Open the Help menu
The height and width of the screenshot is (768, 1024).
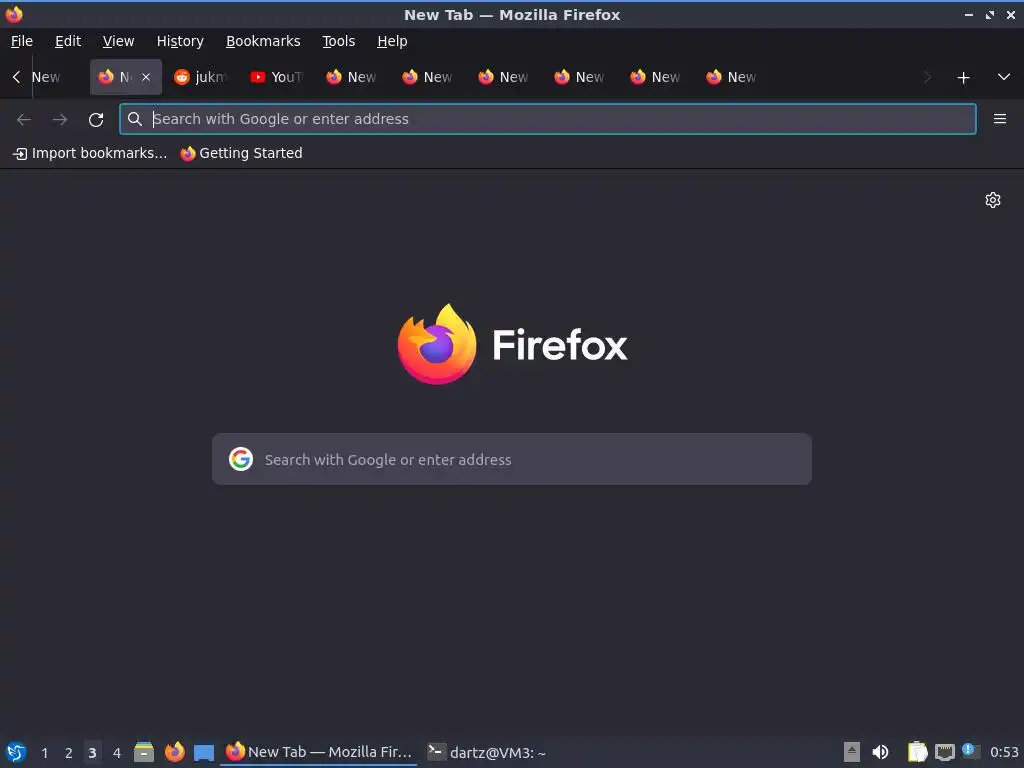pyautogui.click(x=392, y=41)
